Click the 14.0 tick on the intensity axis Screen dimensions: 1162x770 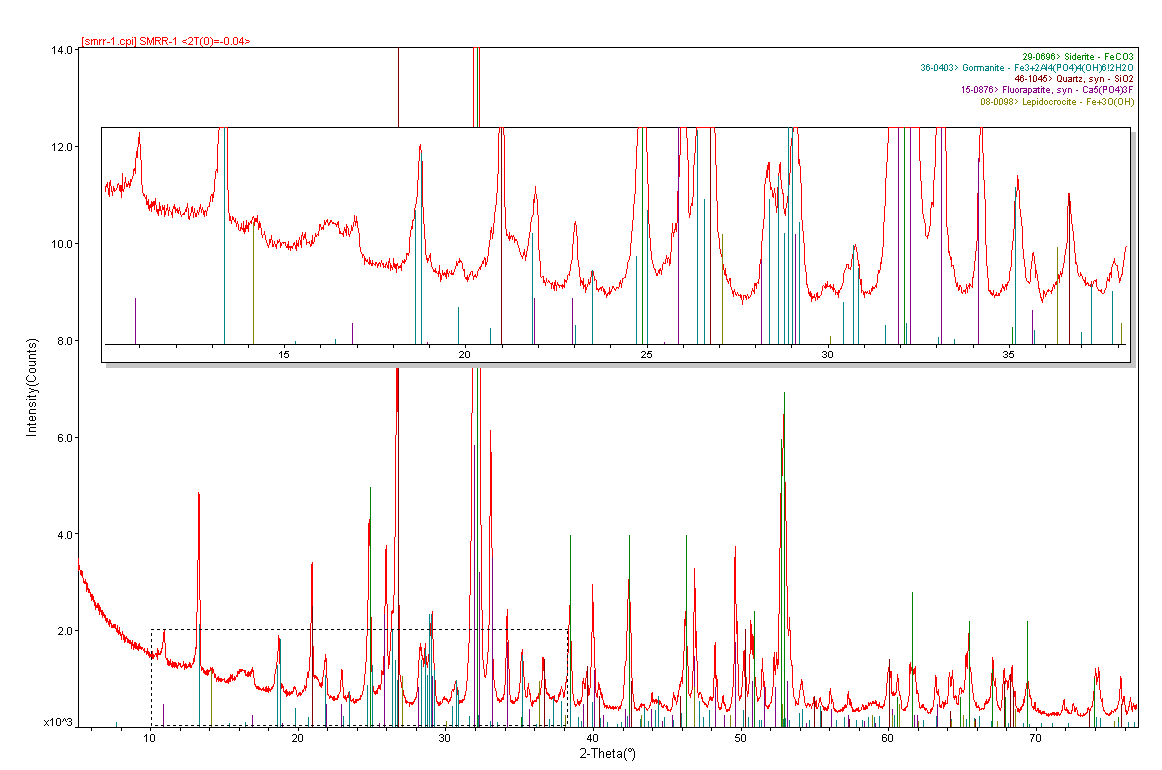[66, 49]
